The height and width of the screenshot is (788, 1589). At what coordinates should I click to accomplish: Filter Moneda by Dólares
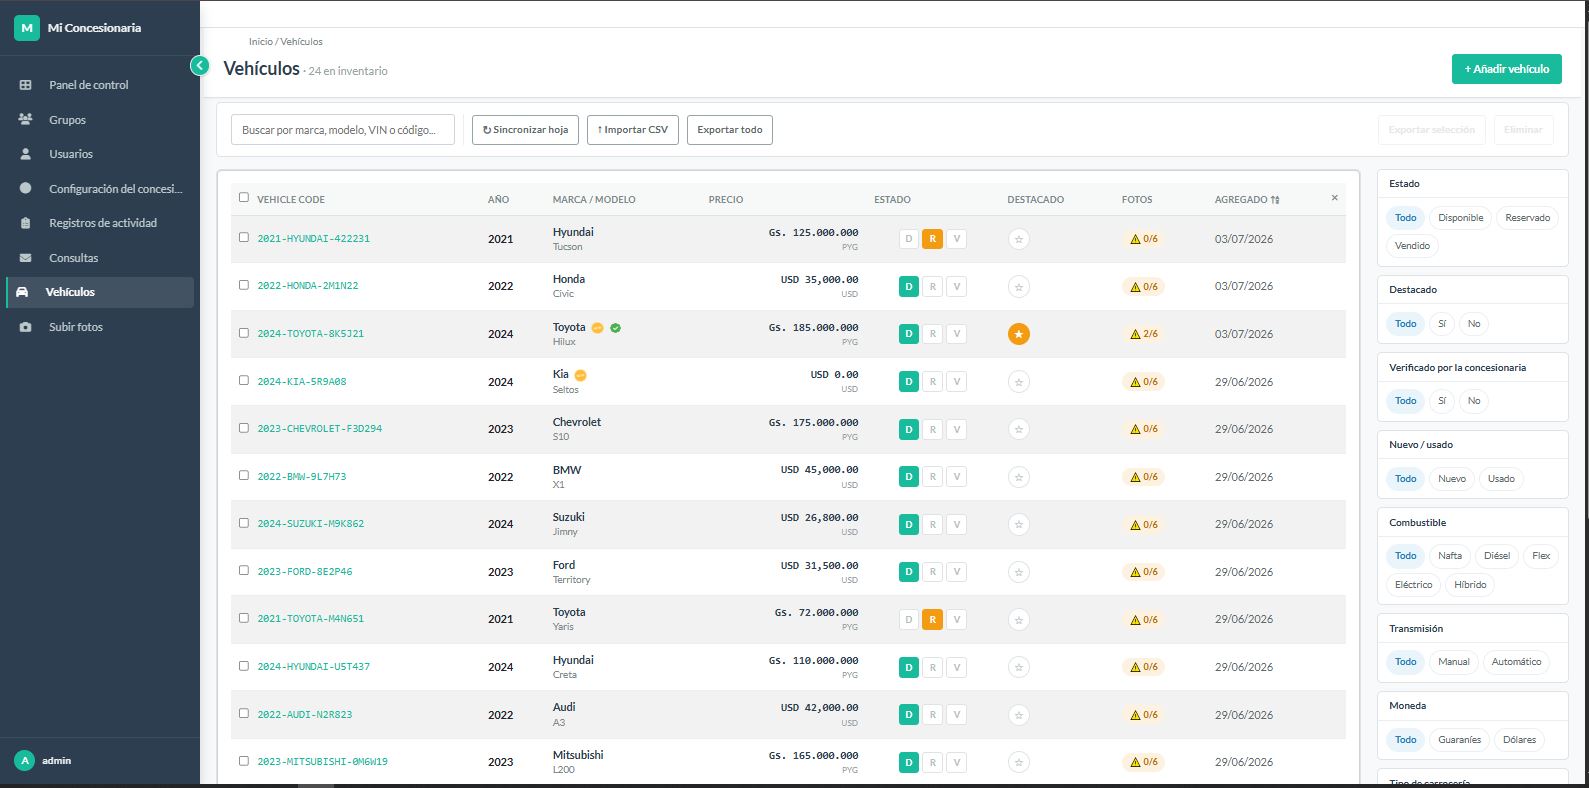point(1519,740)
